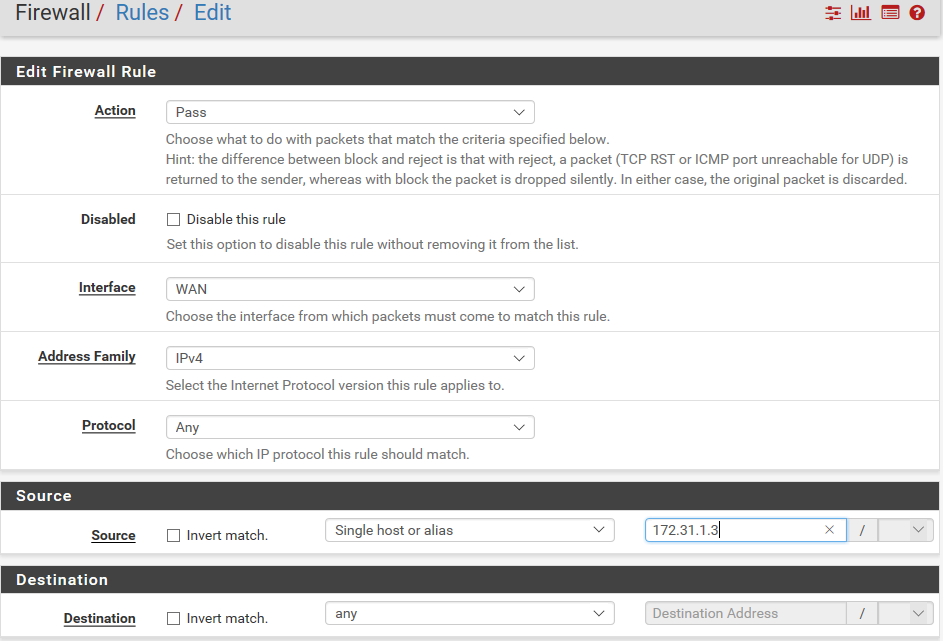Image resolution: width=943 pixels, height=641 pixels.
Task: Open the Single host or alias dropdown
Action: click(x=469, y=530)
